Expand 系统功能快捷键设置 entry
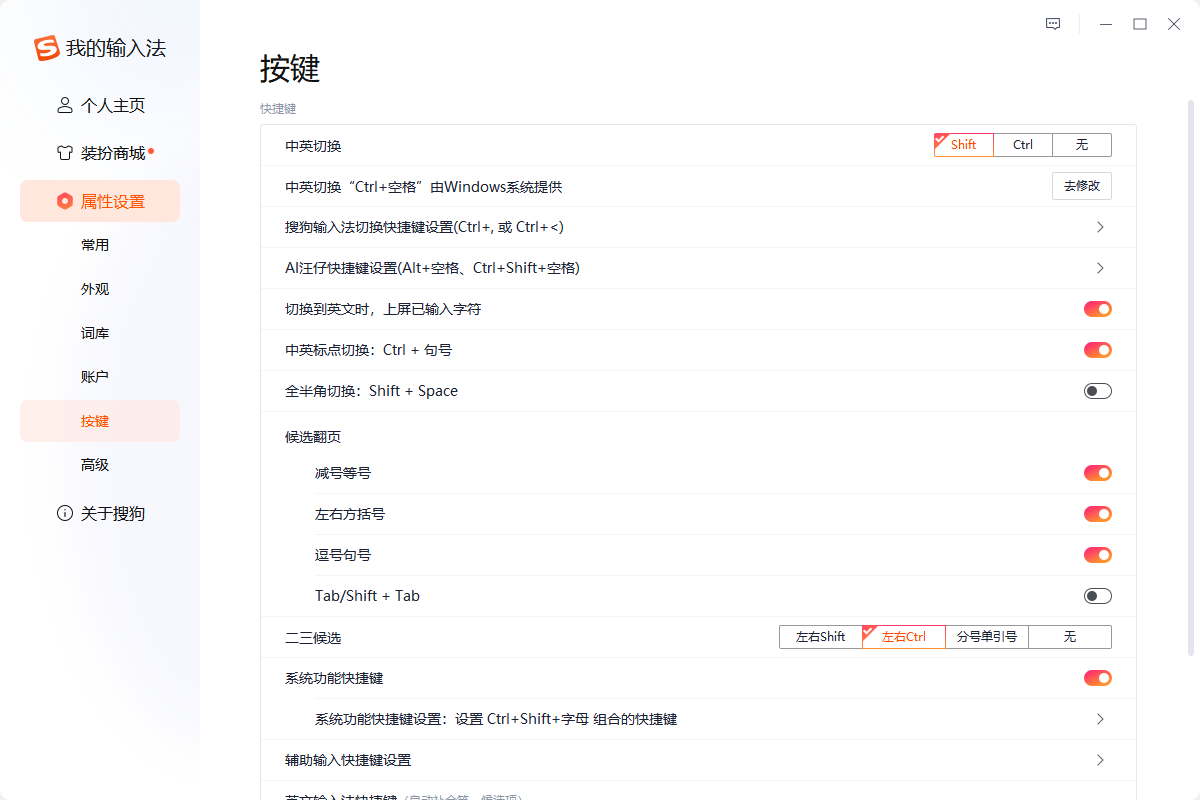This screenshot has height=800, width=1200. 1100,719
